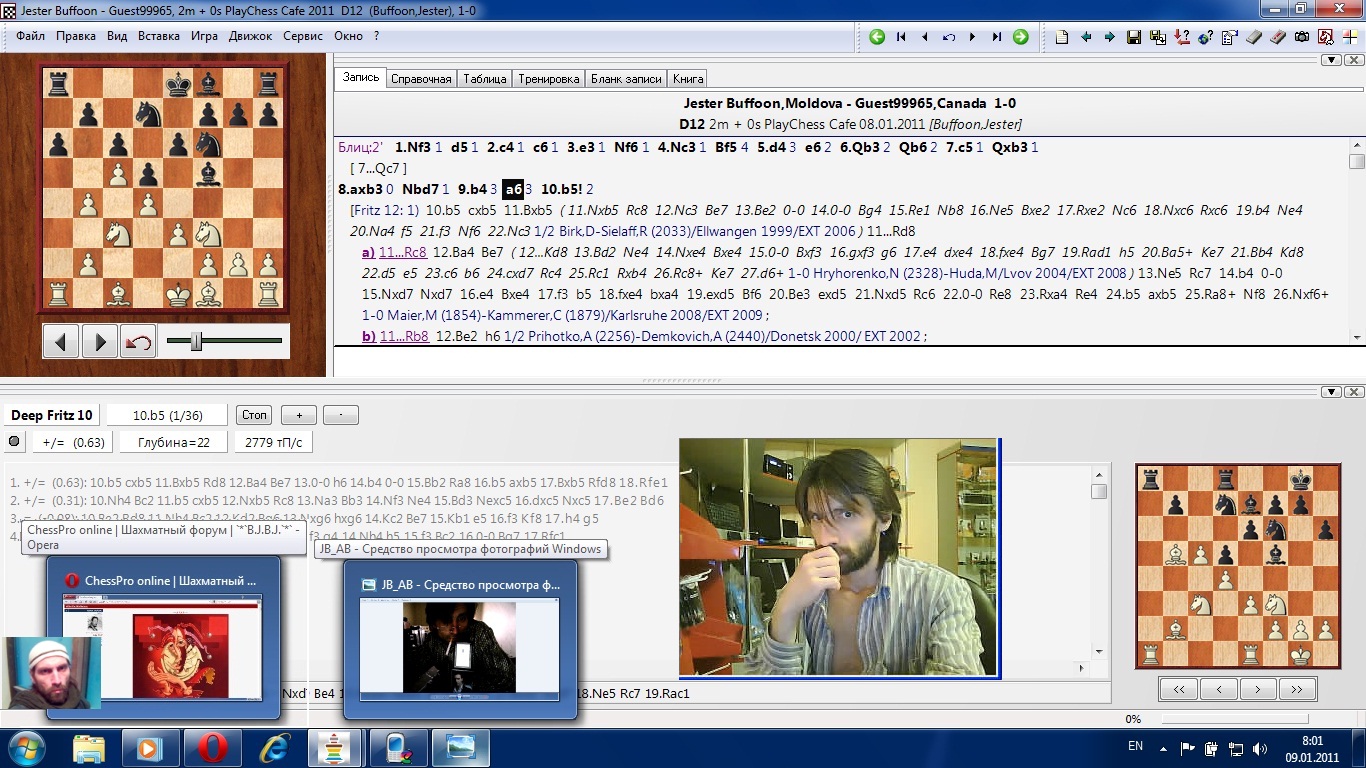1366x768 pixels.
Task: Switch to the Справочная tab
Action: tap(421, 78)
